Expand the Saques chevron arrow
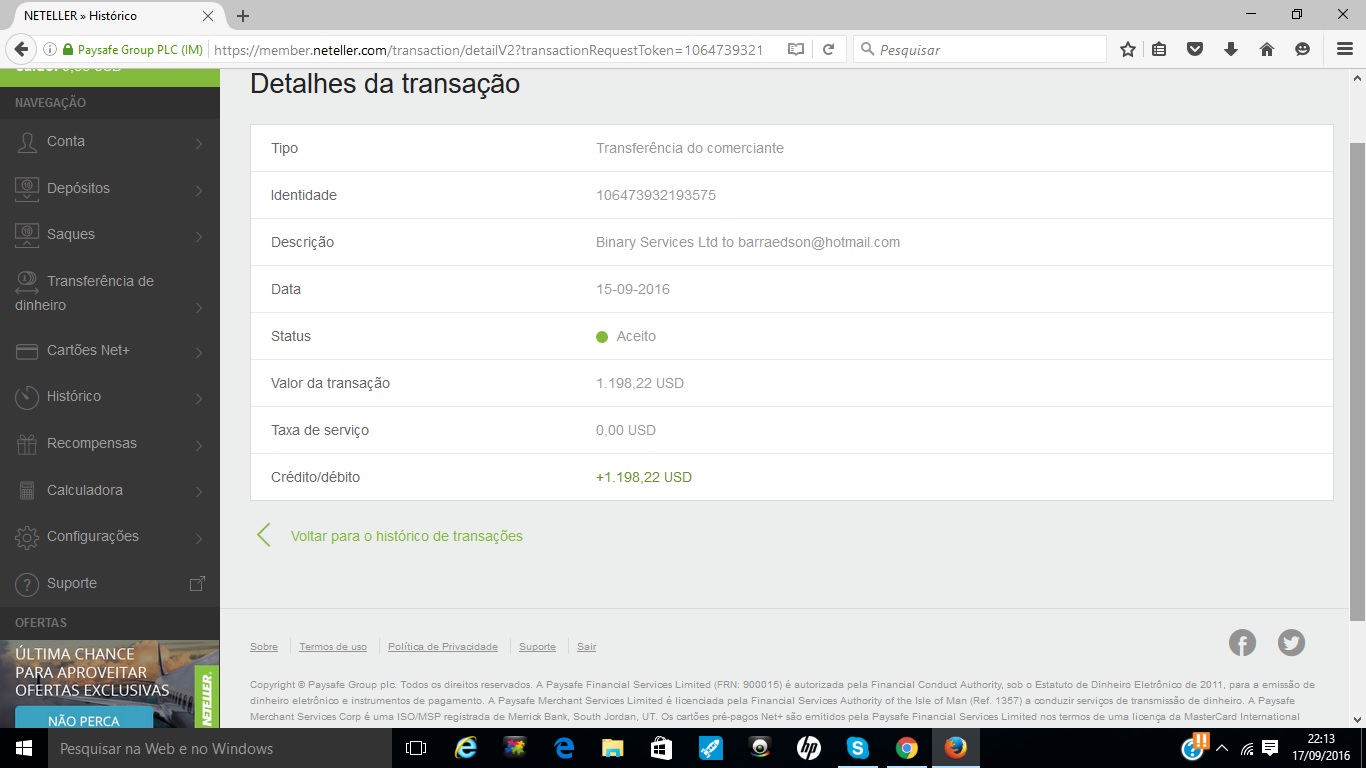The width and height of the screenshot is (1366, 768). pyautogui.click(x=199, y=237)
